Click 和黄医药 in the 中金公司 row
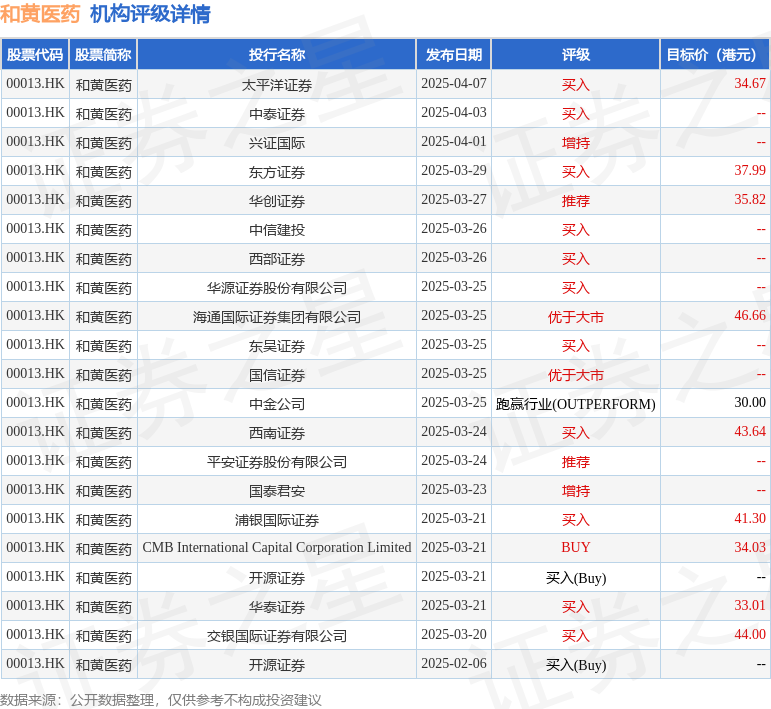This screenshot has height=709, width=771. (x=103, y=404)
